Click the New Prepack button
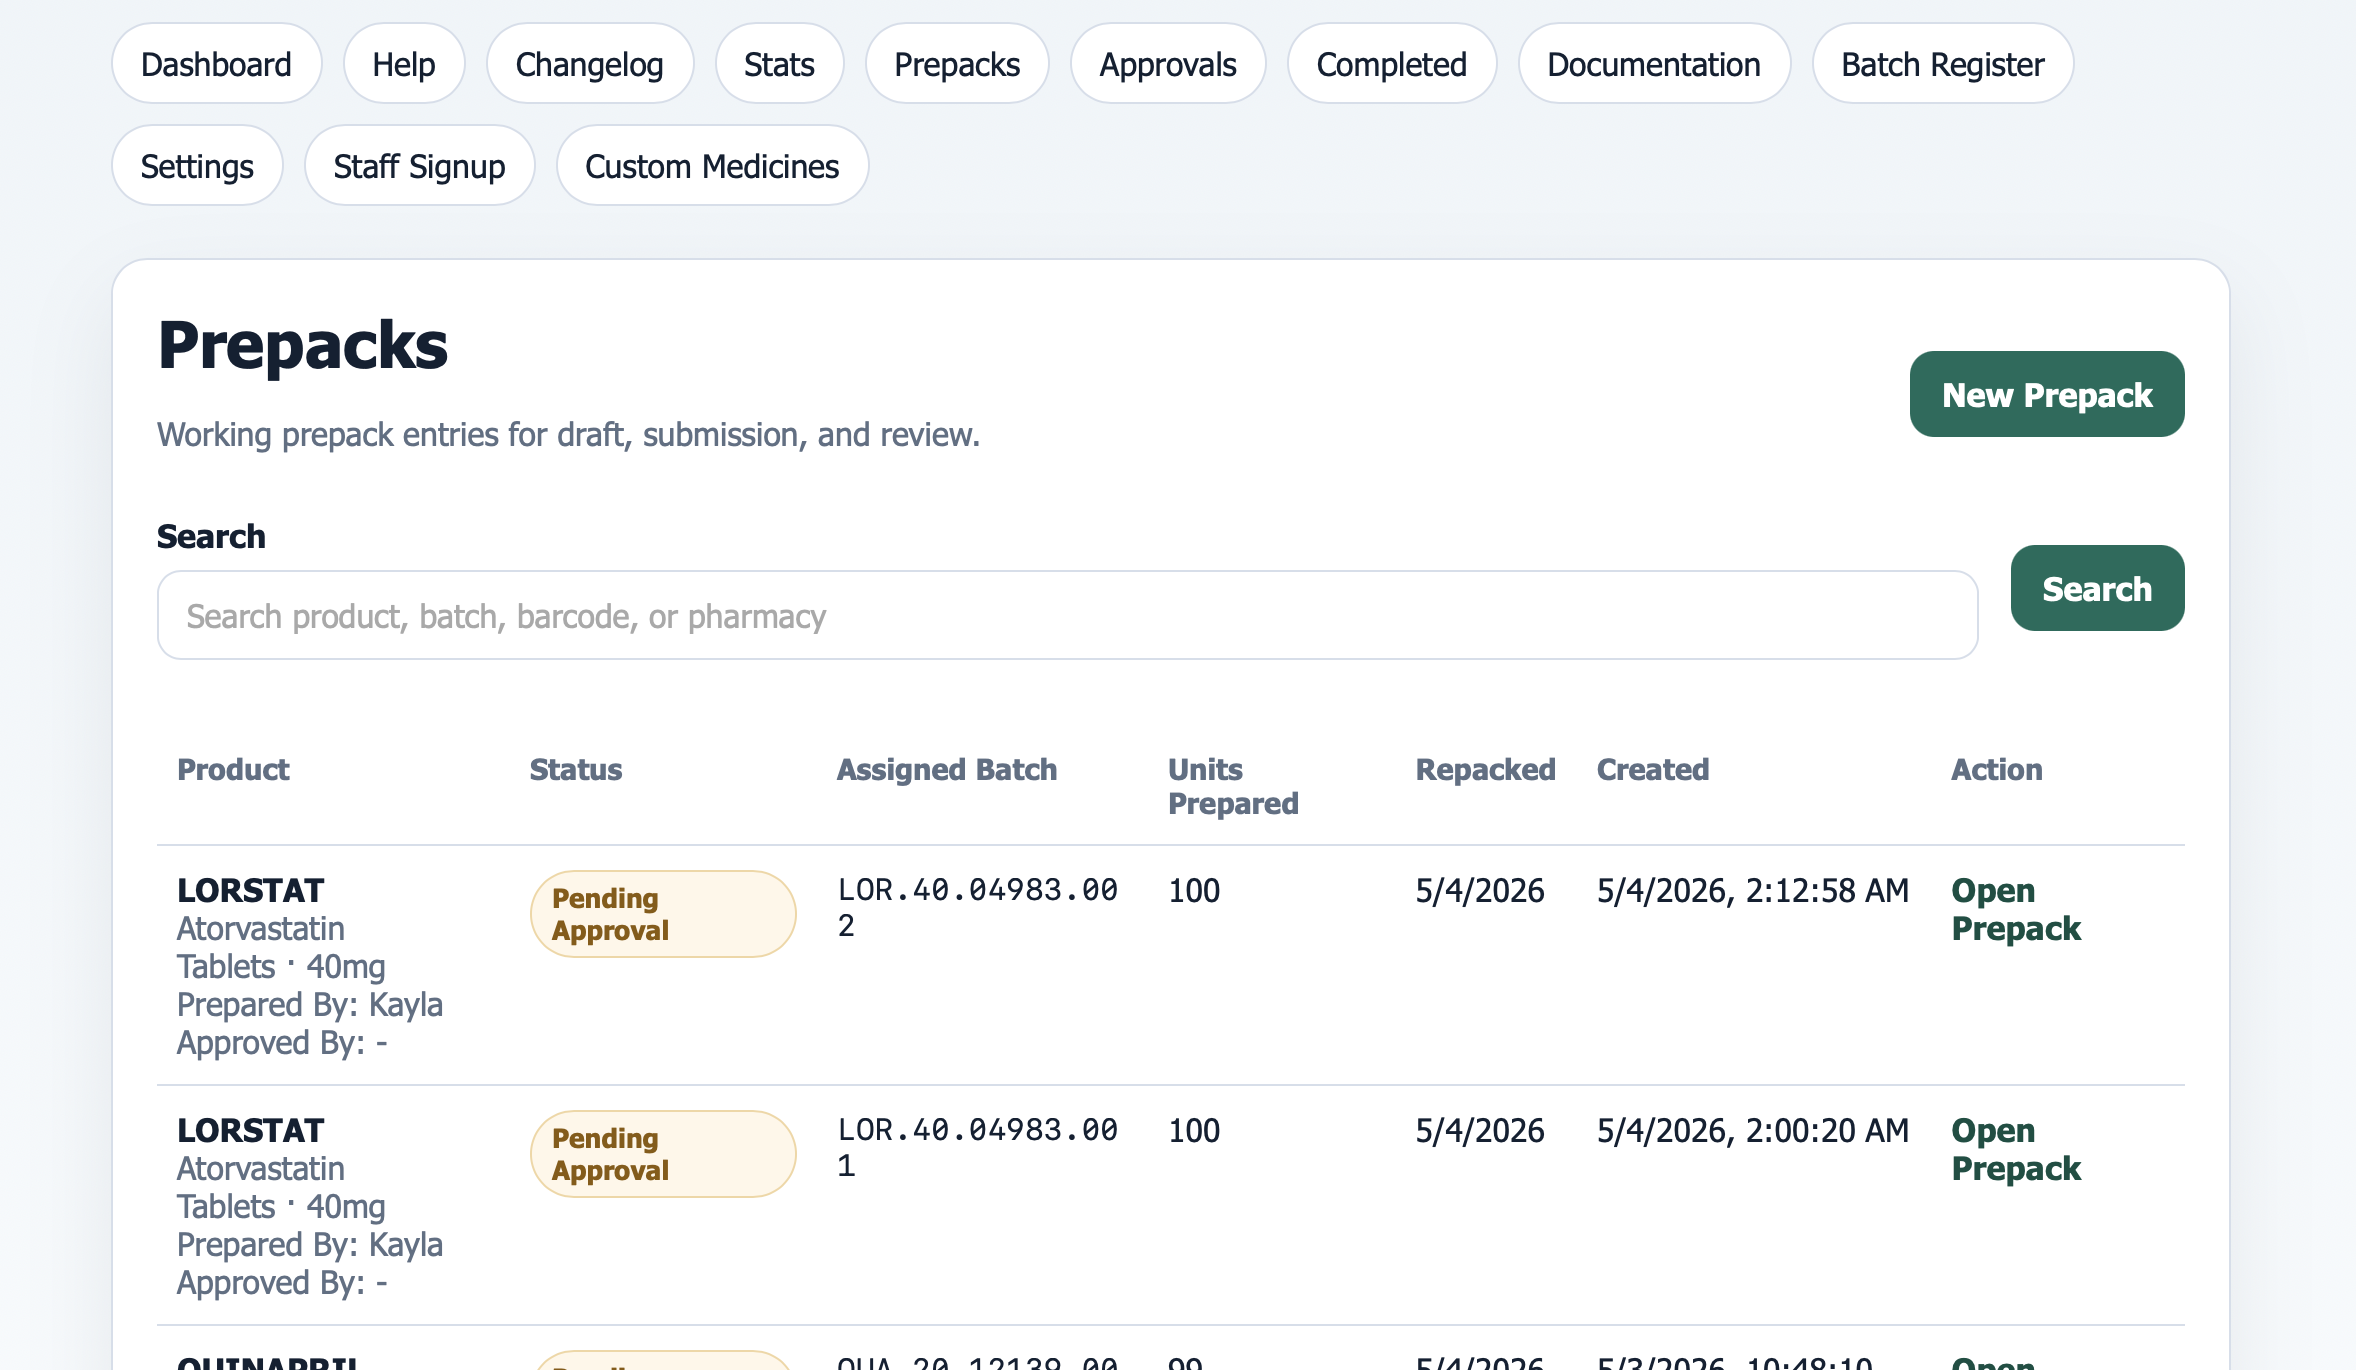 coord(2047,394)
